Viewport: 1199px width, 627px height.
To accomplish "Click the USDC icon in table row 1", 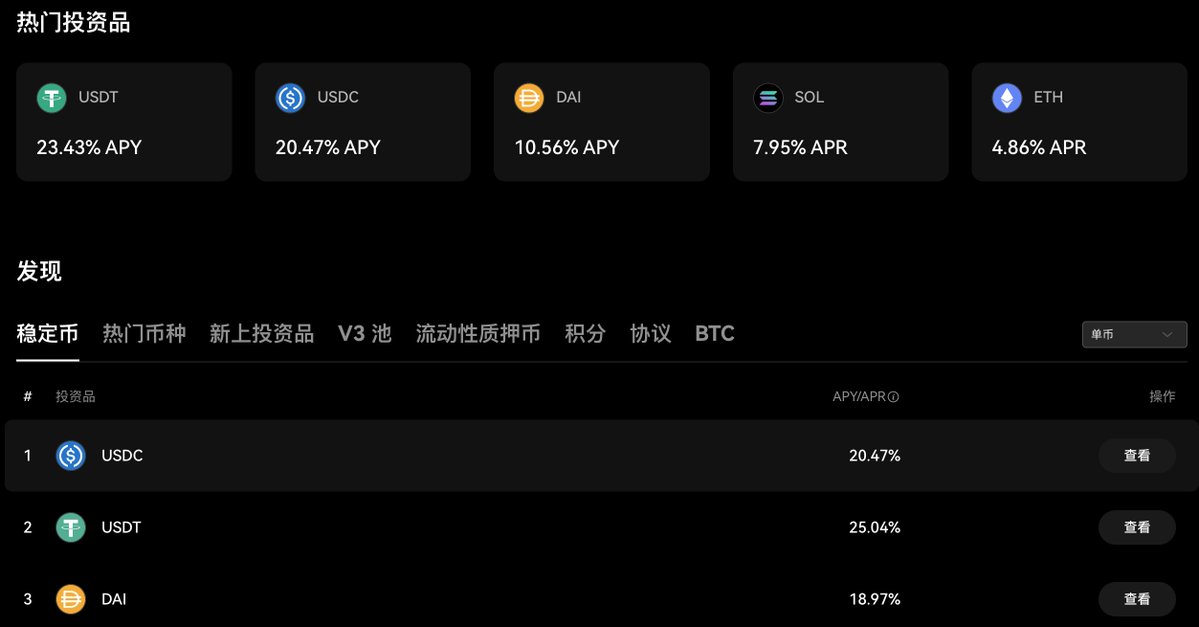I will click(71, 456).
